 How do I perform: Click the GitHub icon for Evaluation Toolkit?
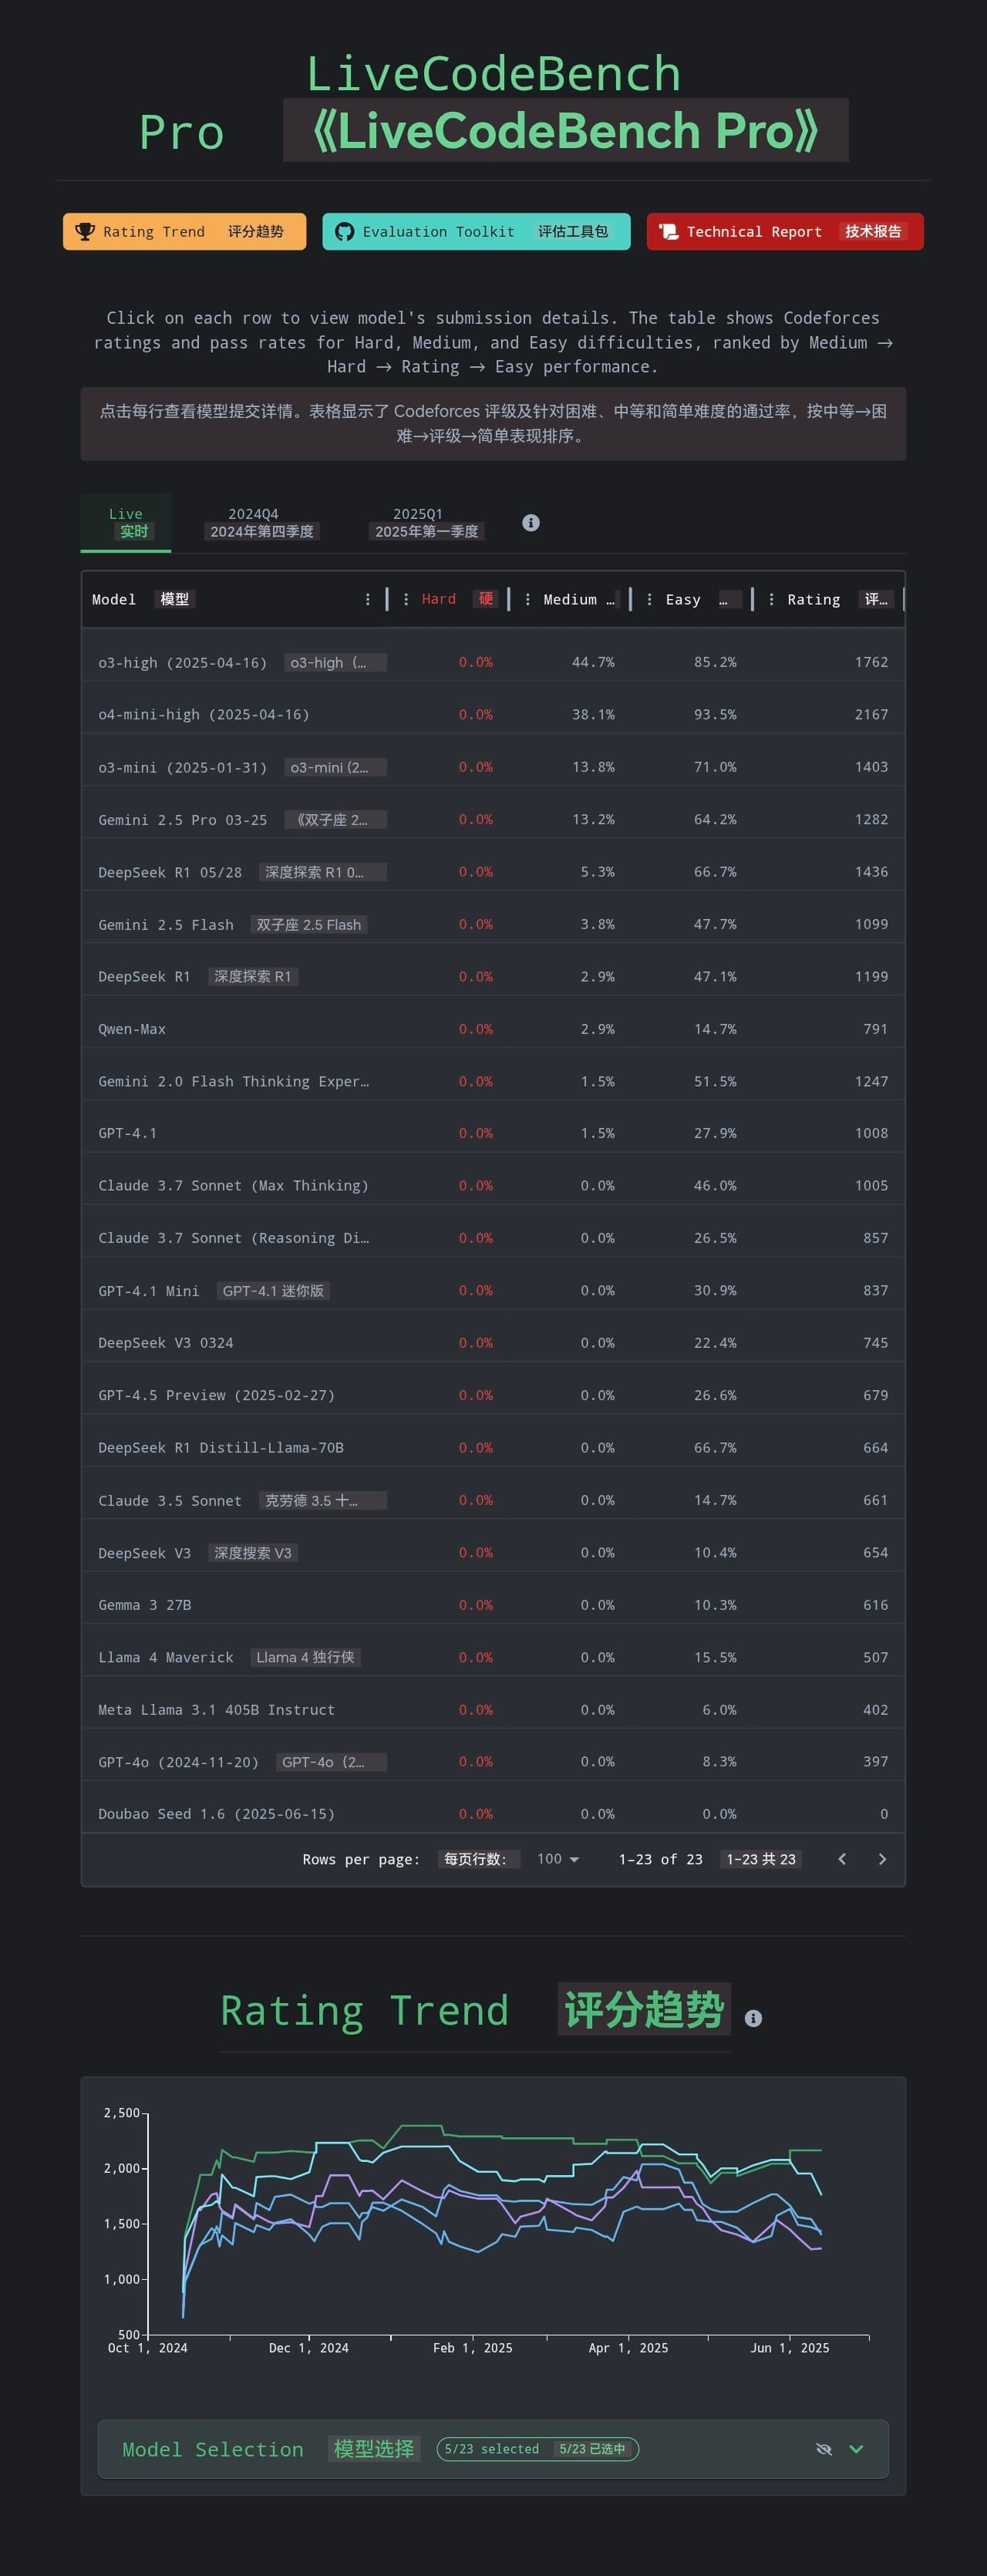[x=345, y=231]
